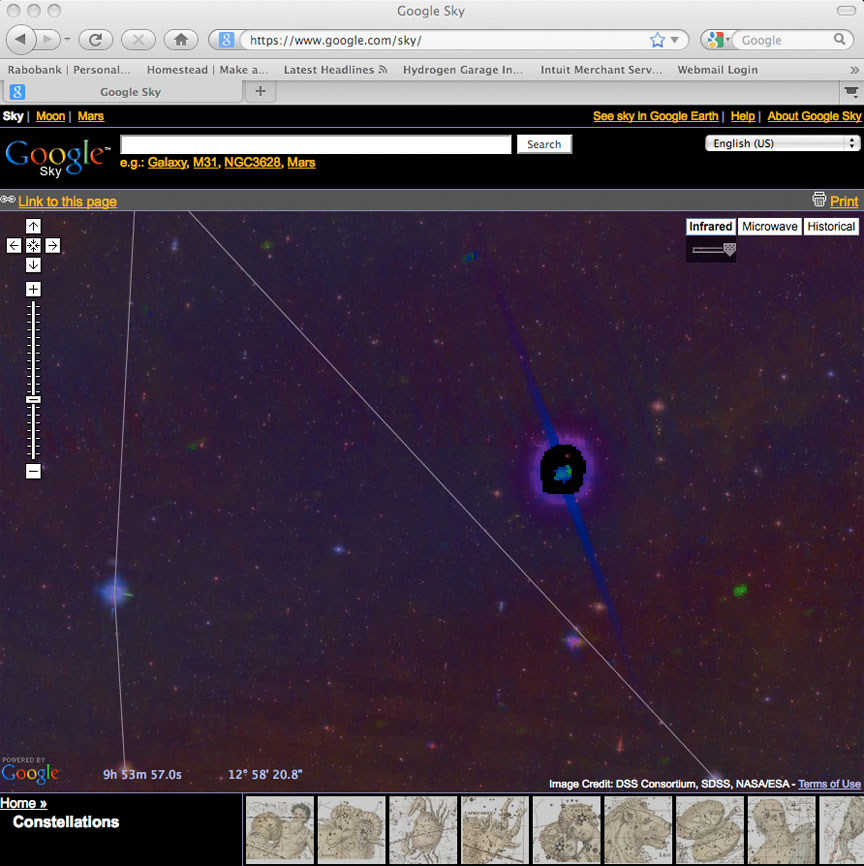Image resolution: width=864 pixels, height=866 pixels.
Task: Switch to the Mars view
Action: coord(91,116)
